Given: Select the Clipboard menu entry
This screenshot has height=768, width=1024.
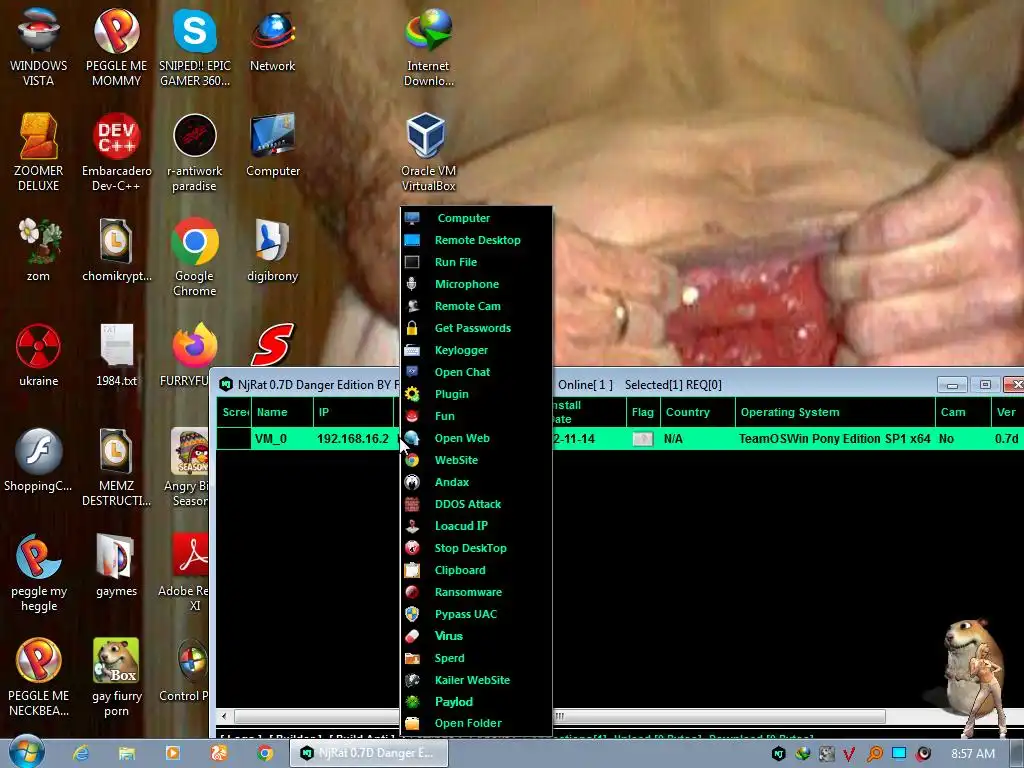Looking at the screenshot, I should click(477, 570).
